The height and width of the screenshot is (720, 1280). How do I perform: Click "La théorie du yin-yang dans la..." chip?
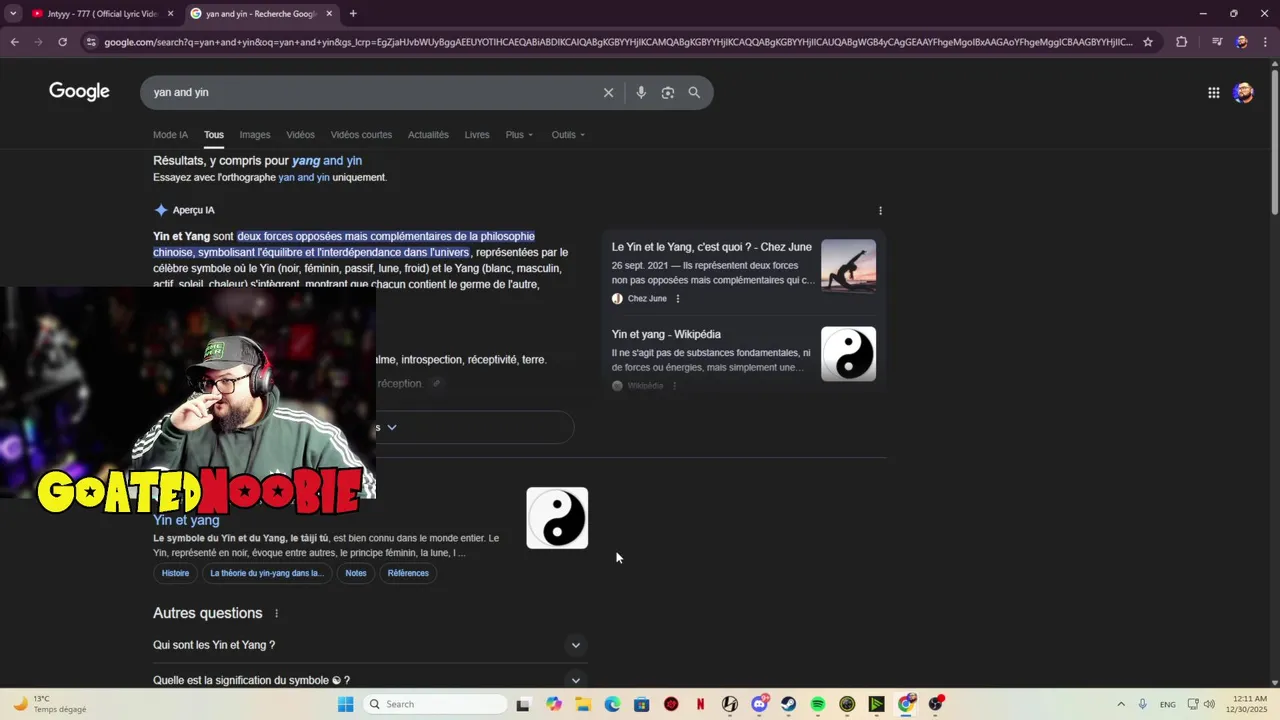pyautogui.click(x=266, y=573)
